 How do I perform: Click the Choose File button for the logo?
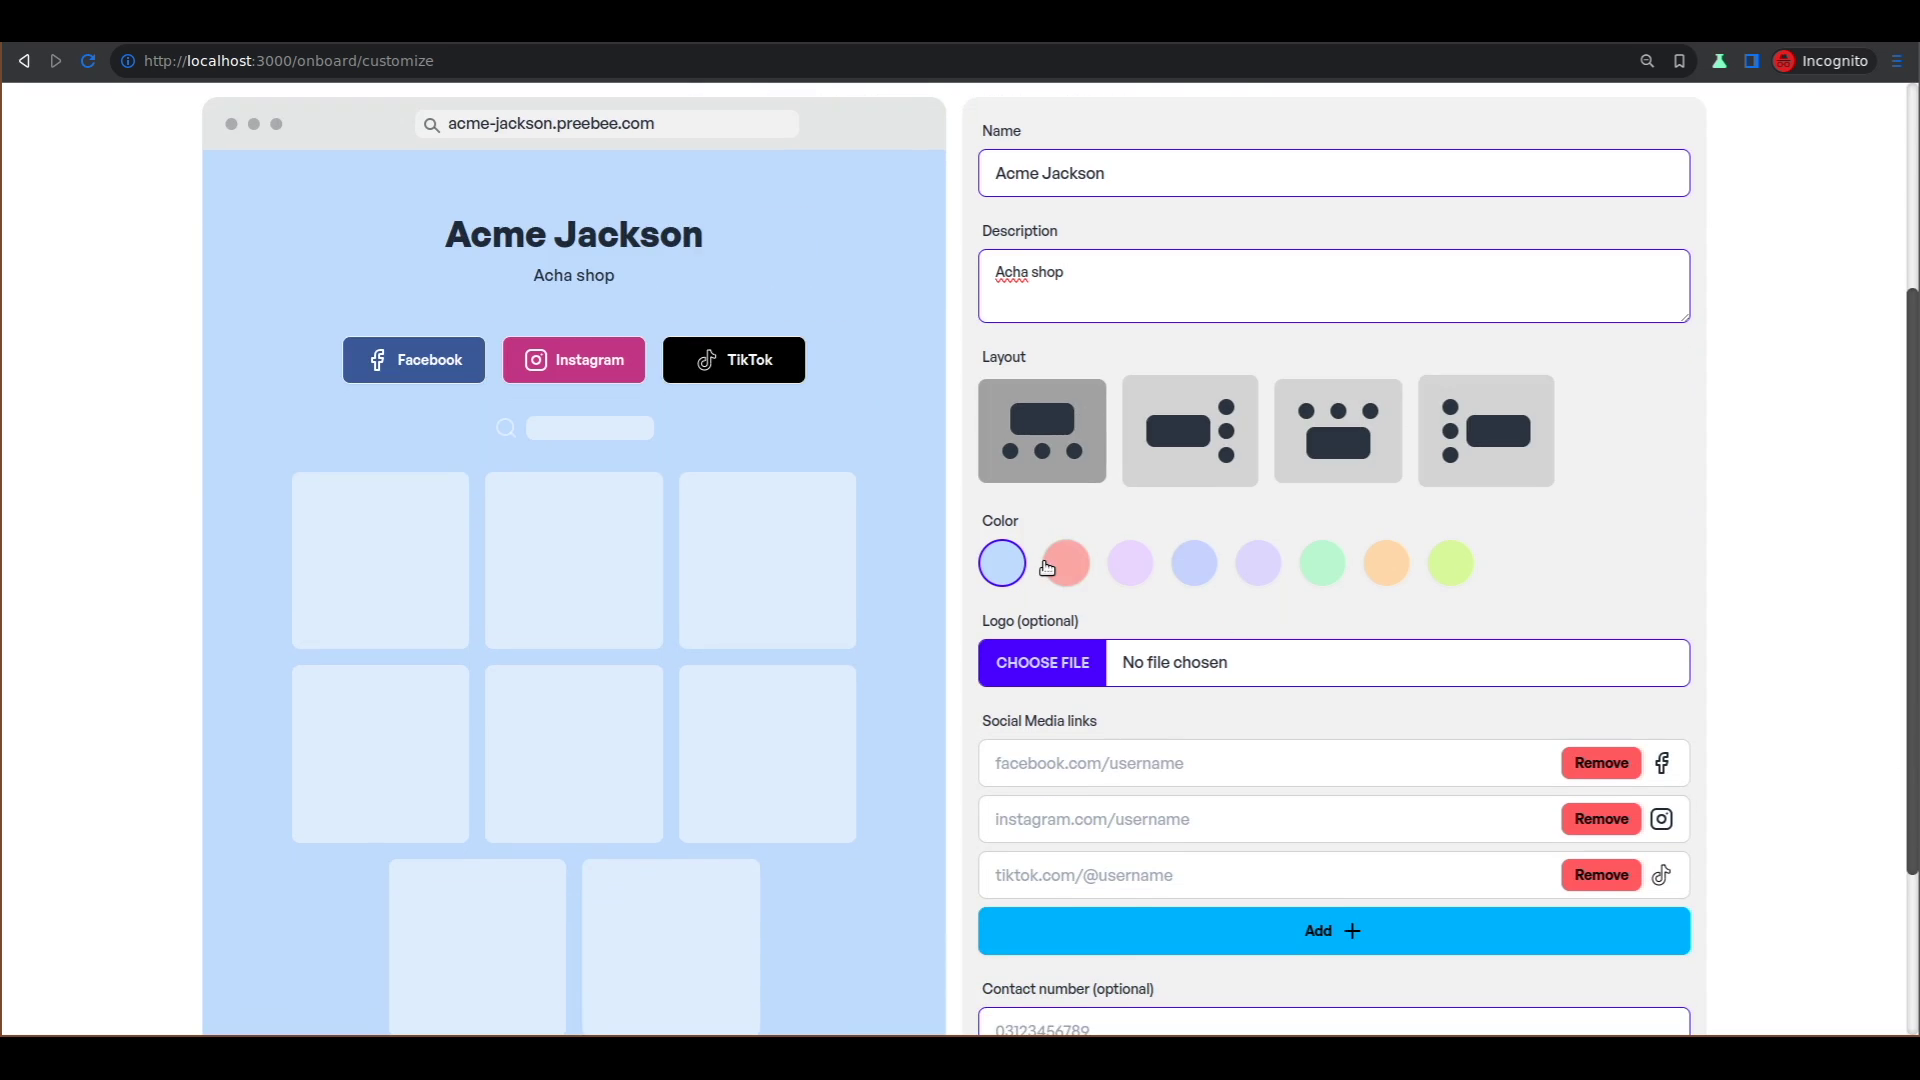point(1042,663)
